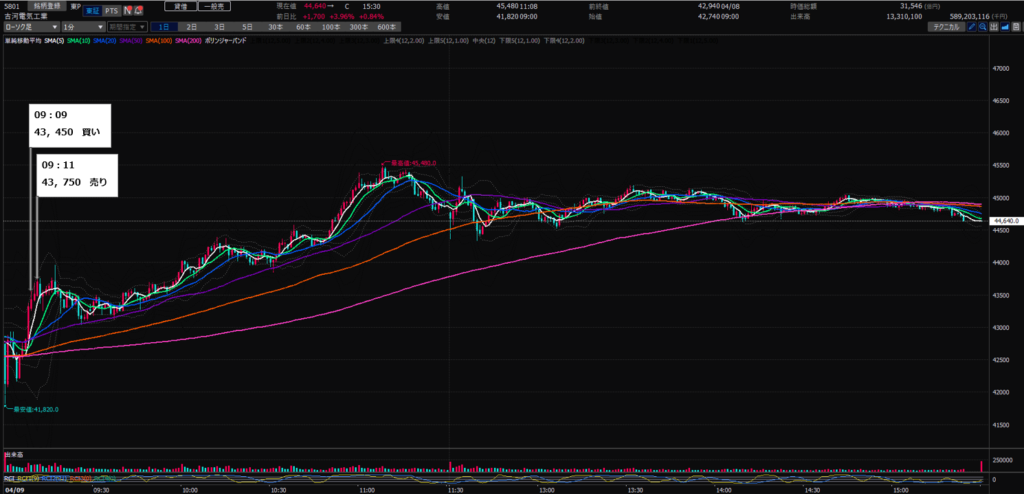Click the red N news icon

[x=127, y=10]
